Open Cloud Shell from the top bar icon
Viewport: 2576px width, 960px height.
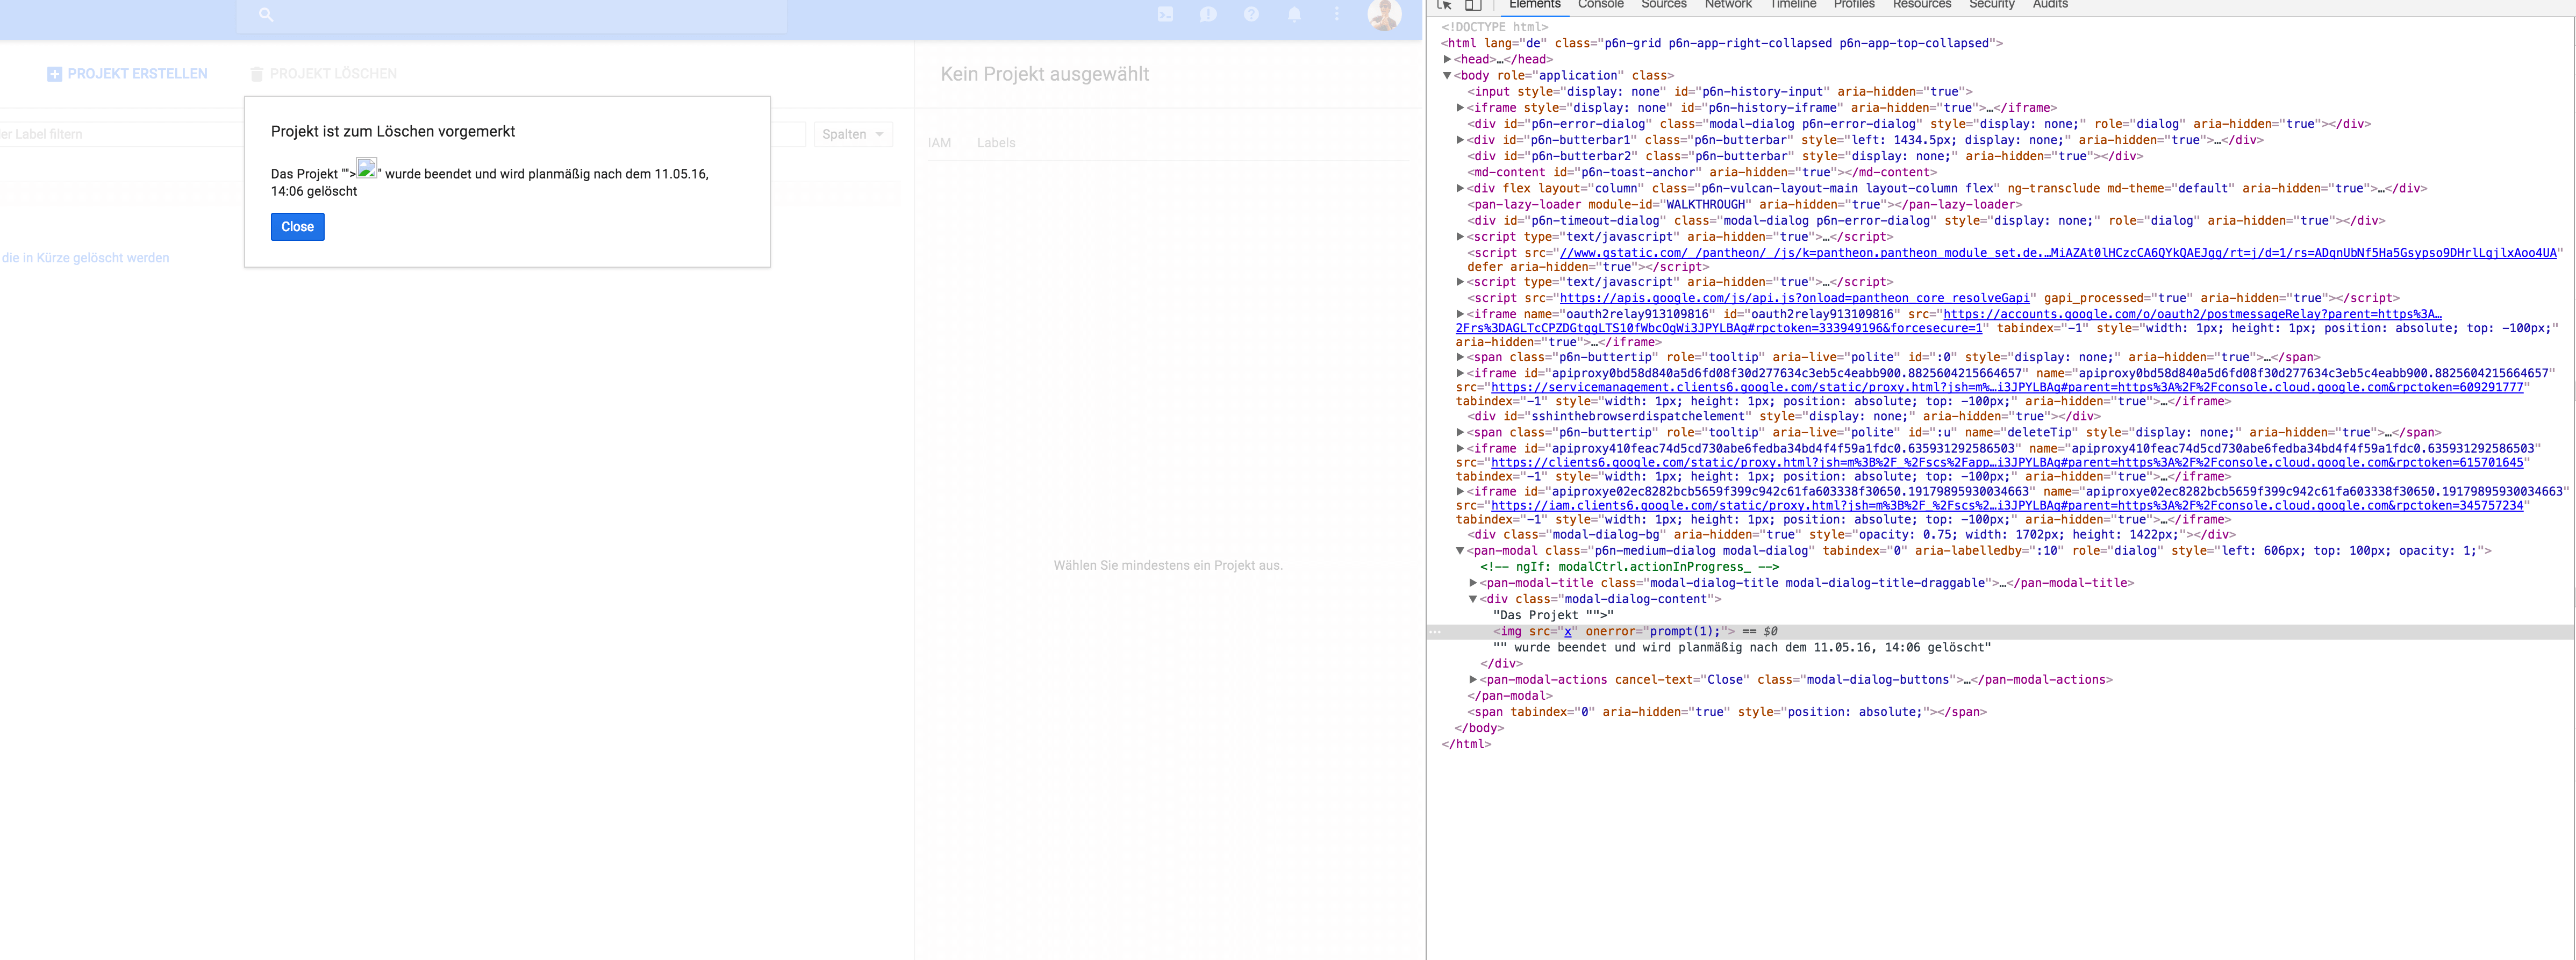pos(1165,15)
